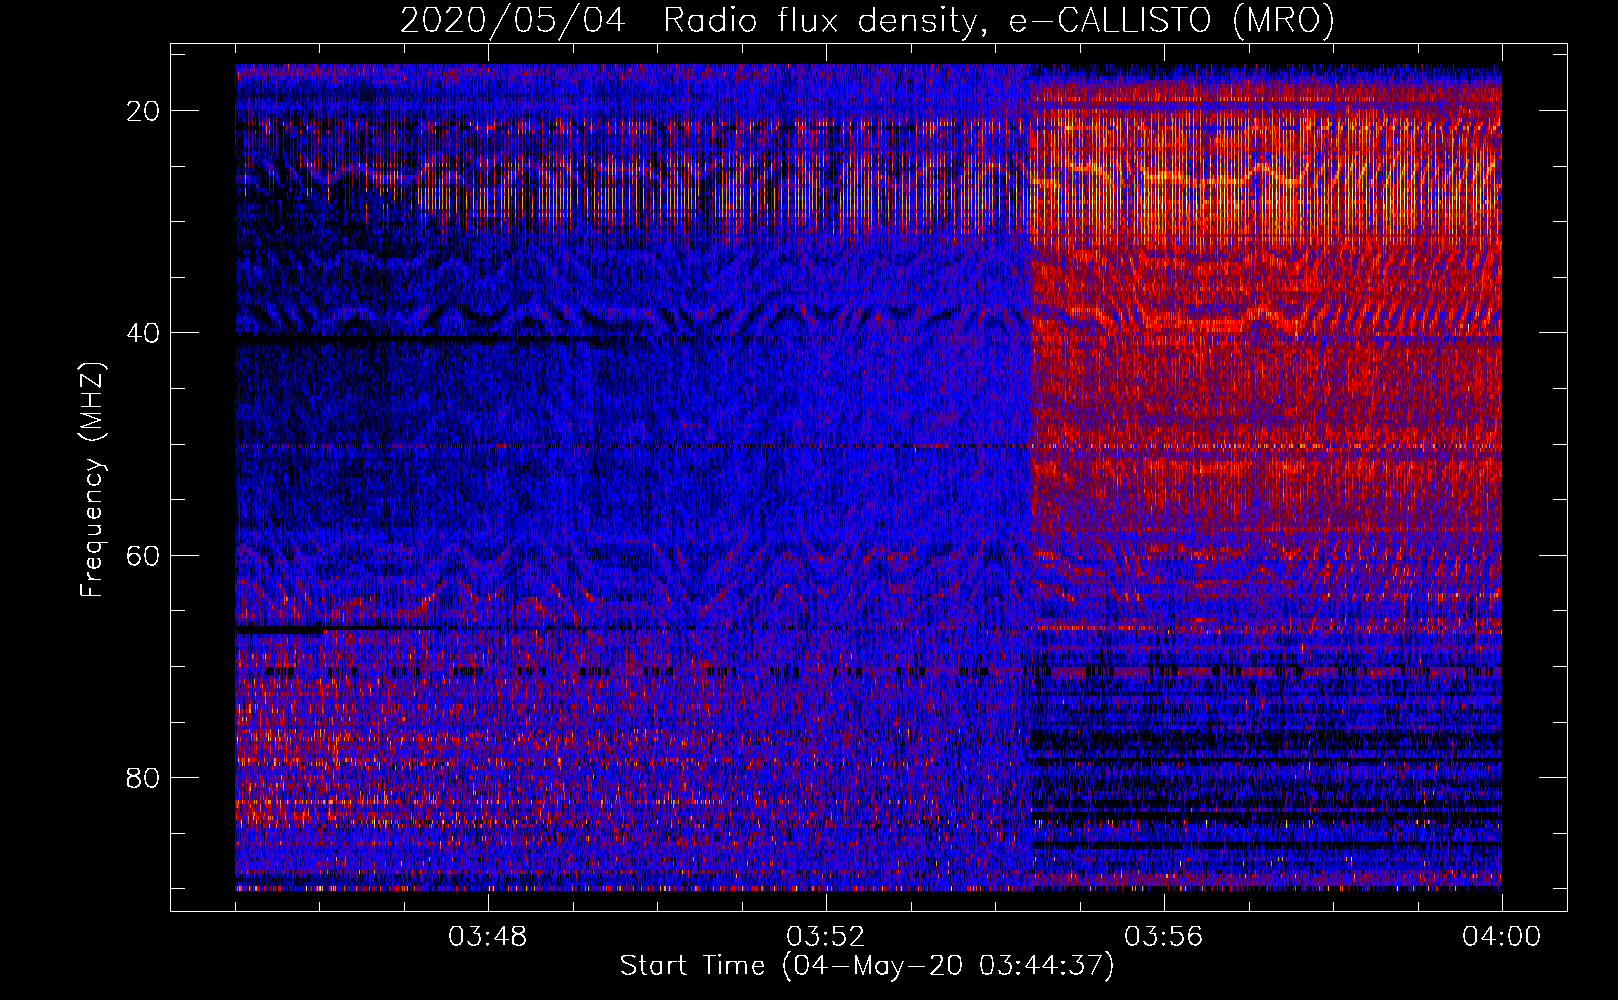This screenshot has width=1618, height=1000.
Task: Select the 03:56 time tick label
Action: [x=1164, y=937]
